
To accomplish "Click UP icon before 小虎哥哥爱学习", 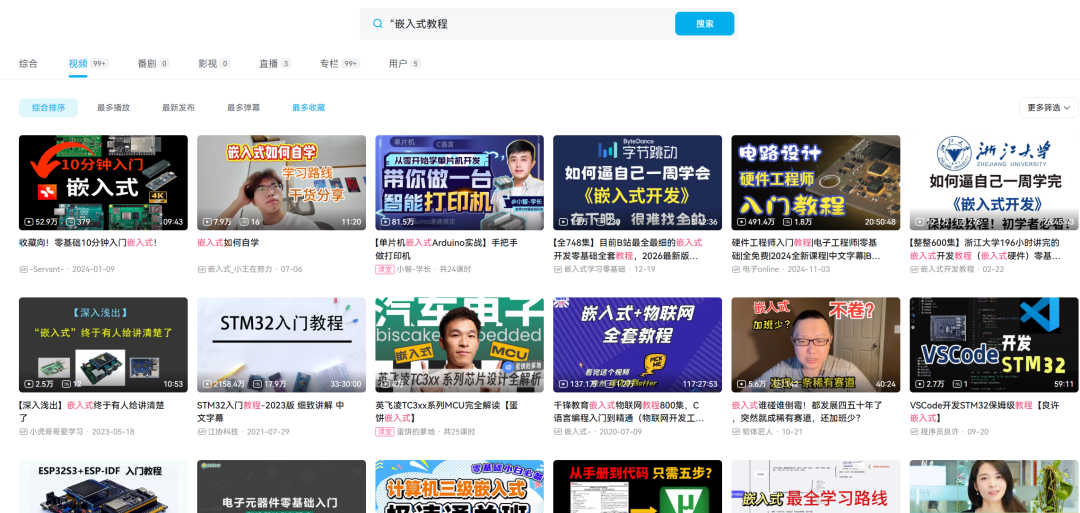I will (x=23, y=432).
